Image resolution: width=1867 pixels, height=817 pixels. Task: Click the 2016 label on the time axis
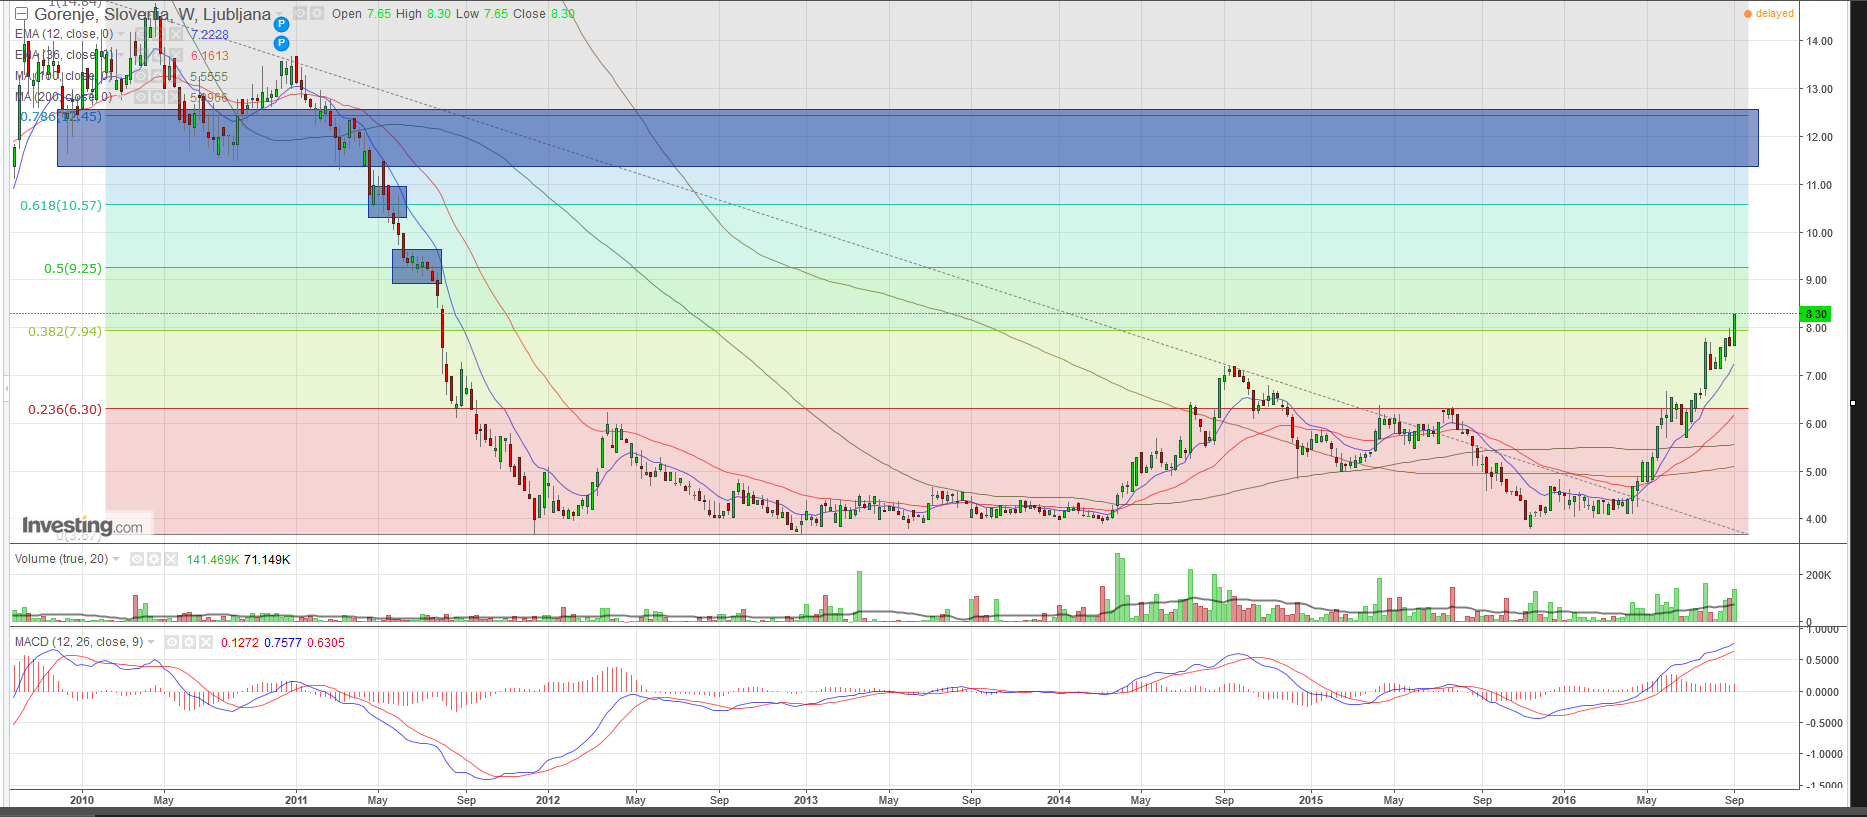[1564, 800]
